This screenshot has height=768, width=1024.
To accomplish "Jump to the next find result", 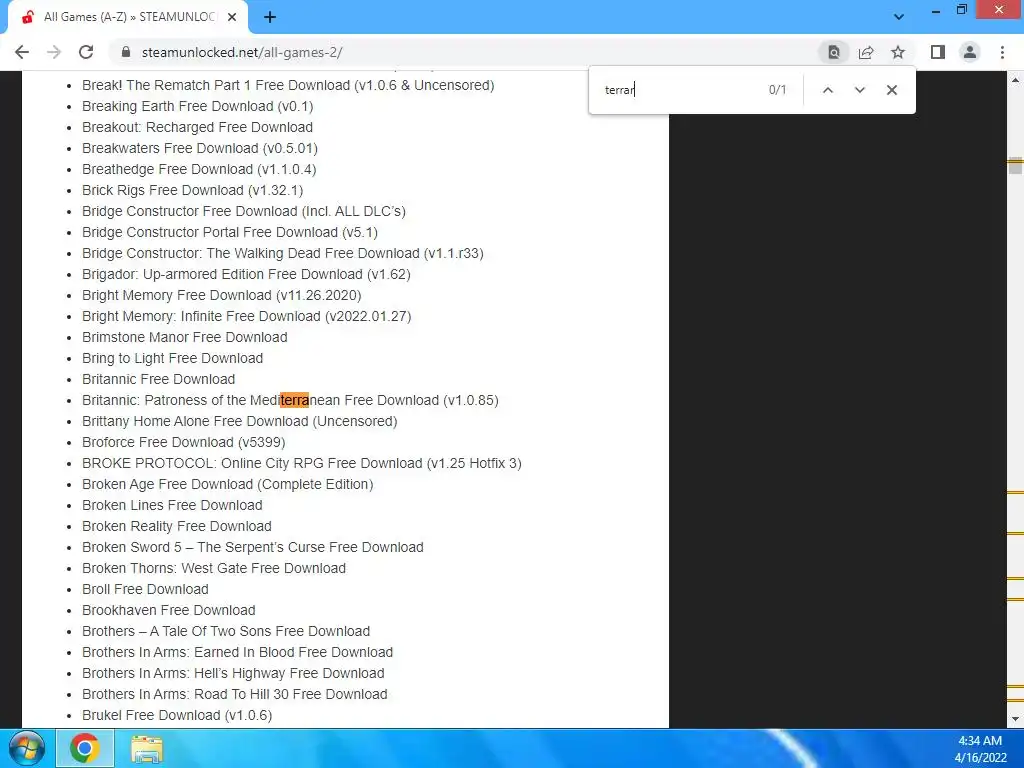I will click(859, 90).
